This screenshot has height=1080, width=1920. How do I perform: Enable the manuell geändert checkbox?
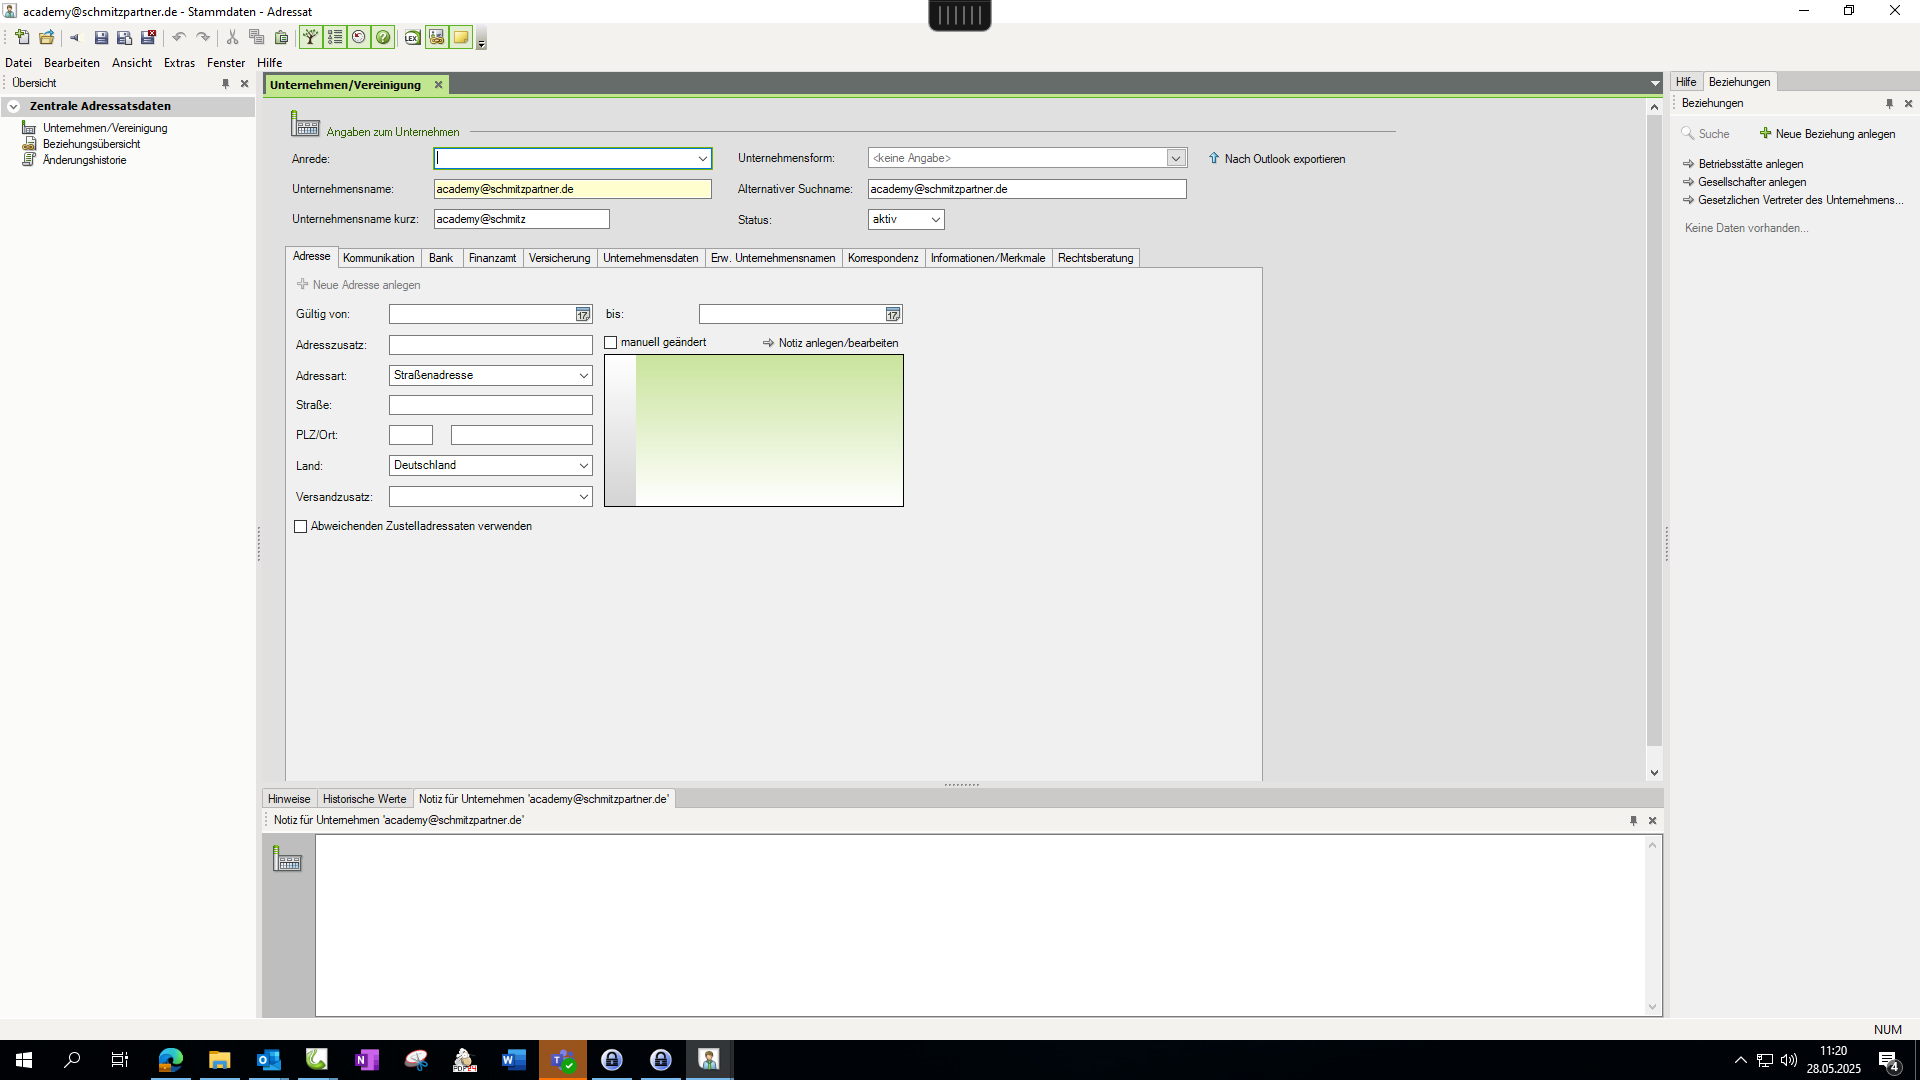[x=611, y=343]
